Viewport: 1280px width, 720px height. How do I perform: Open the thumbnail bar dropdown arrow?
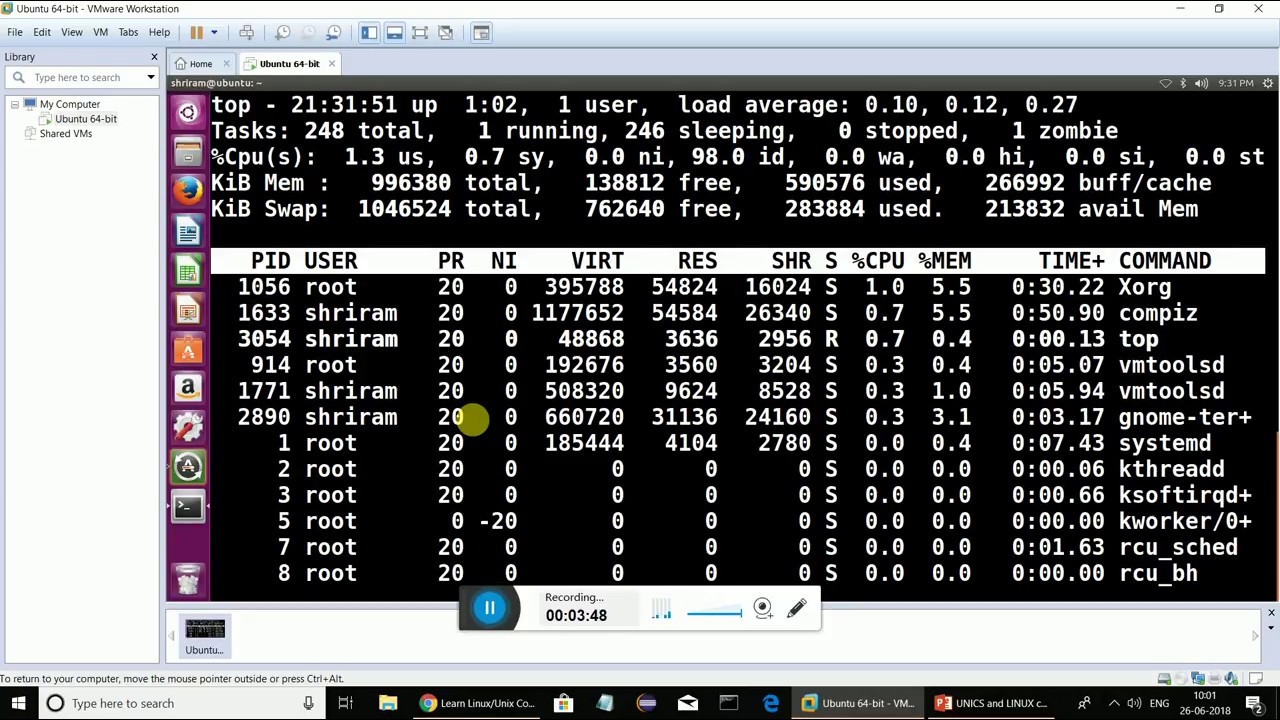pos(1271,628)
